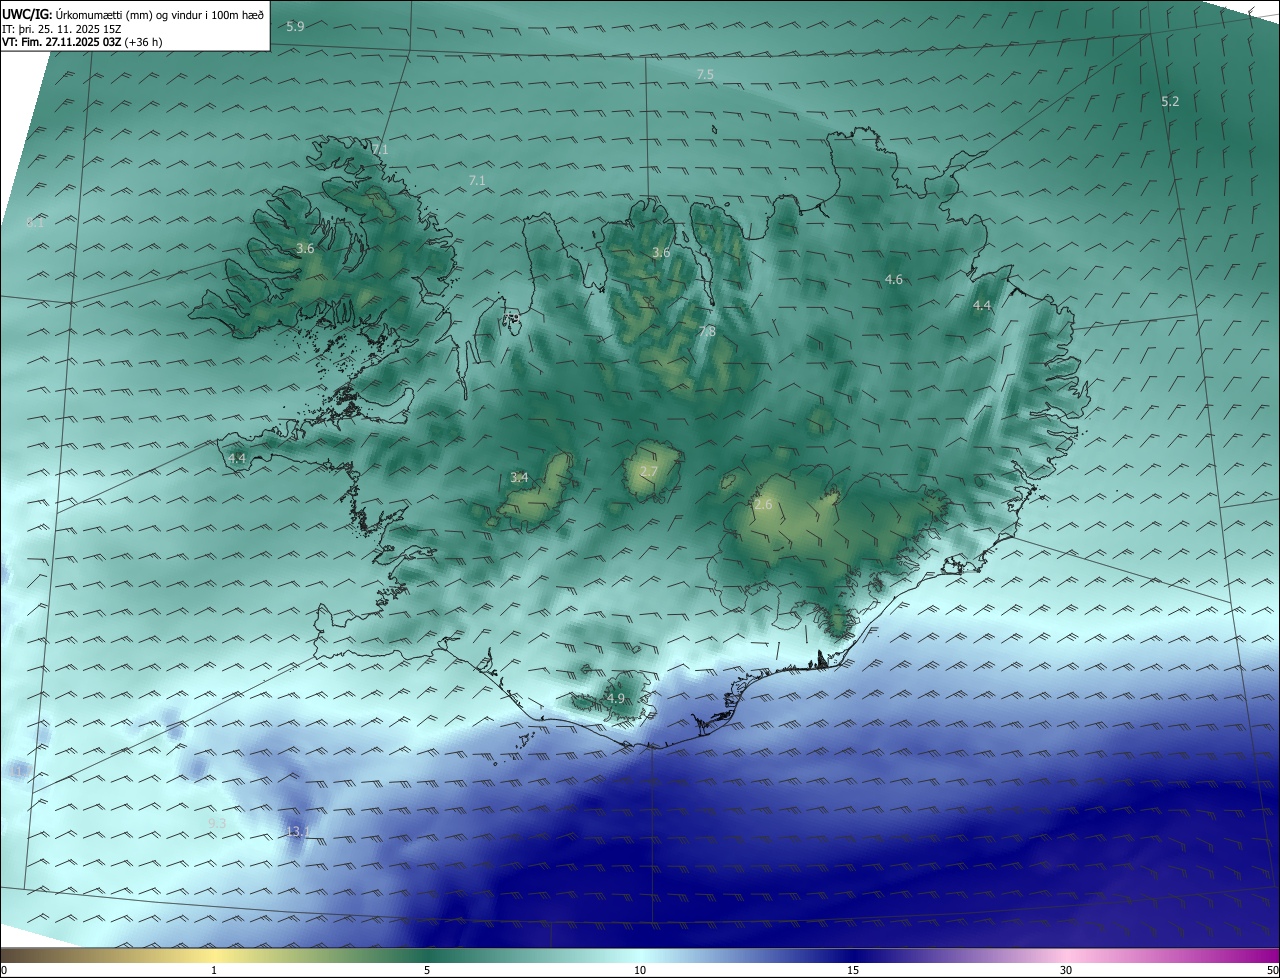
Task: Click the 9.3 value label
Action: click(217, 823)
